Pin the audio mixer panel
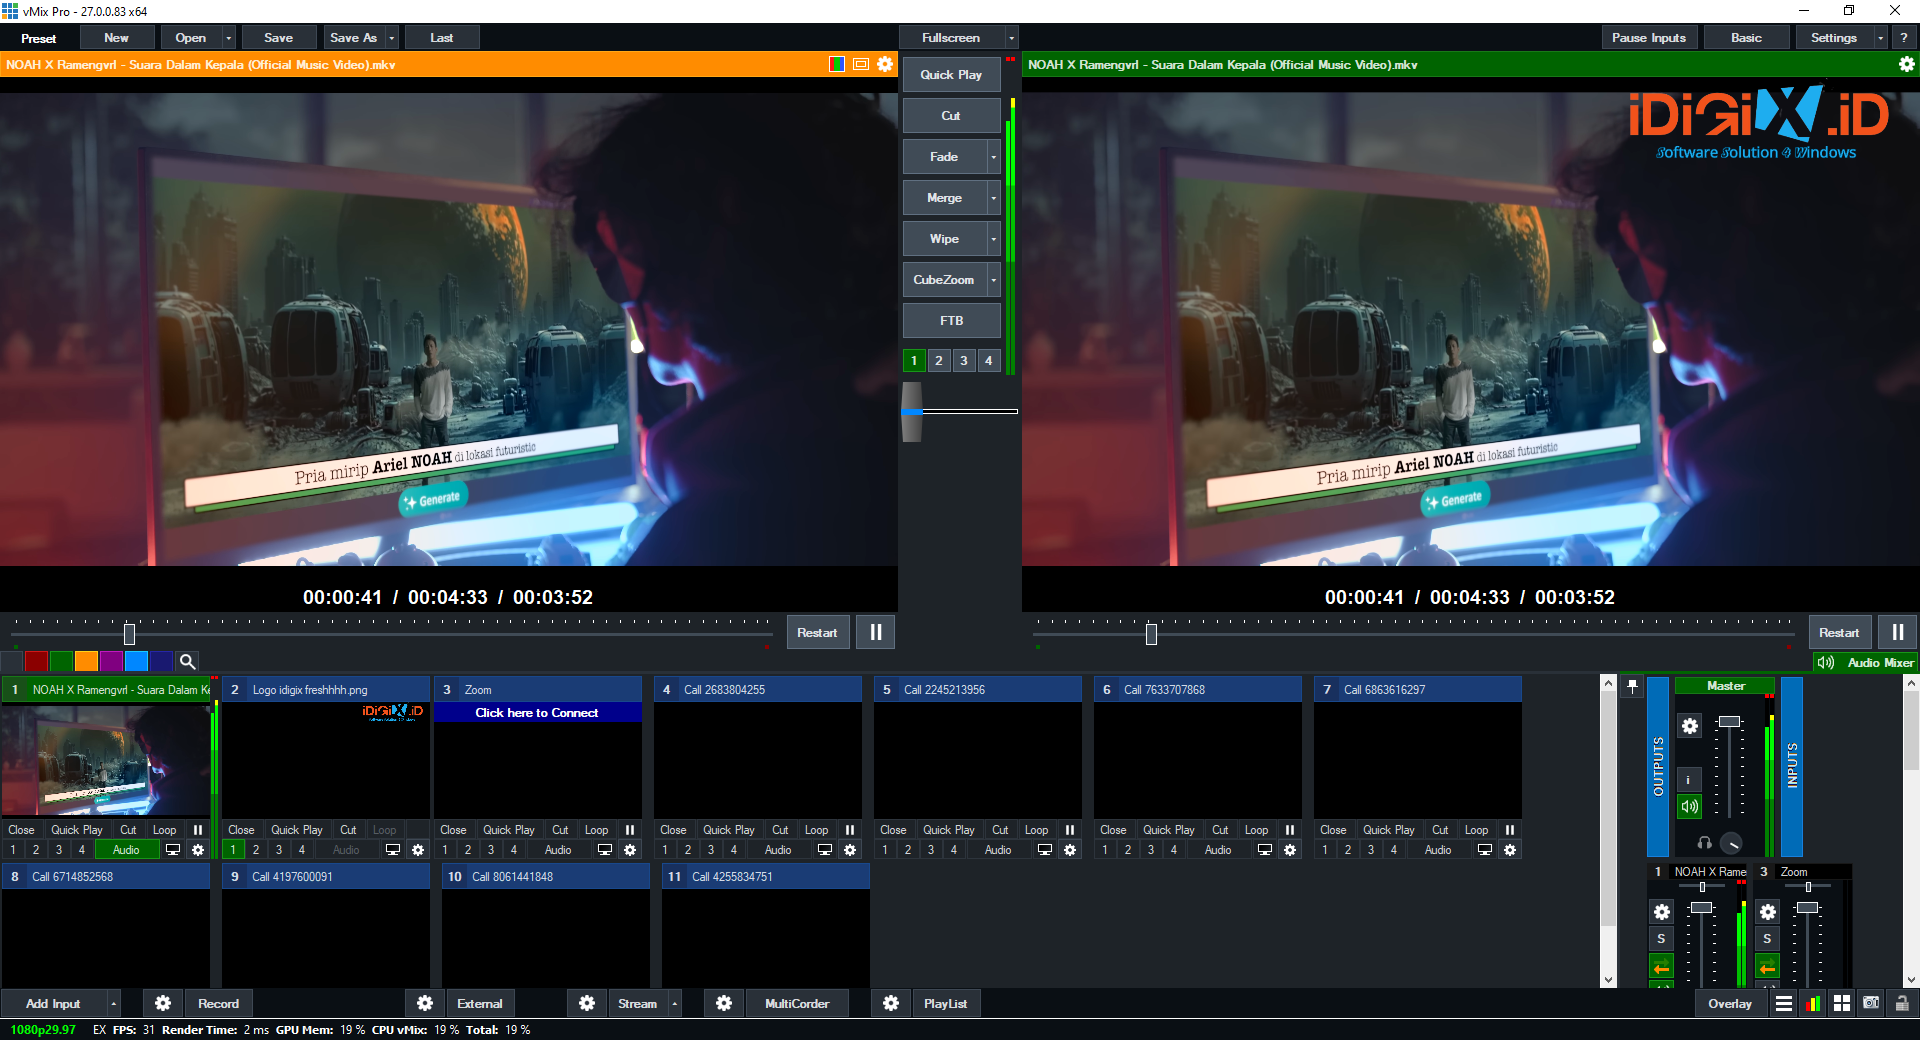Image resolution: width=1920 pixels, height=1040 pixels. (x=1632, y=687)
